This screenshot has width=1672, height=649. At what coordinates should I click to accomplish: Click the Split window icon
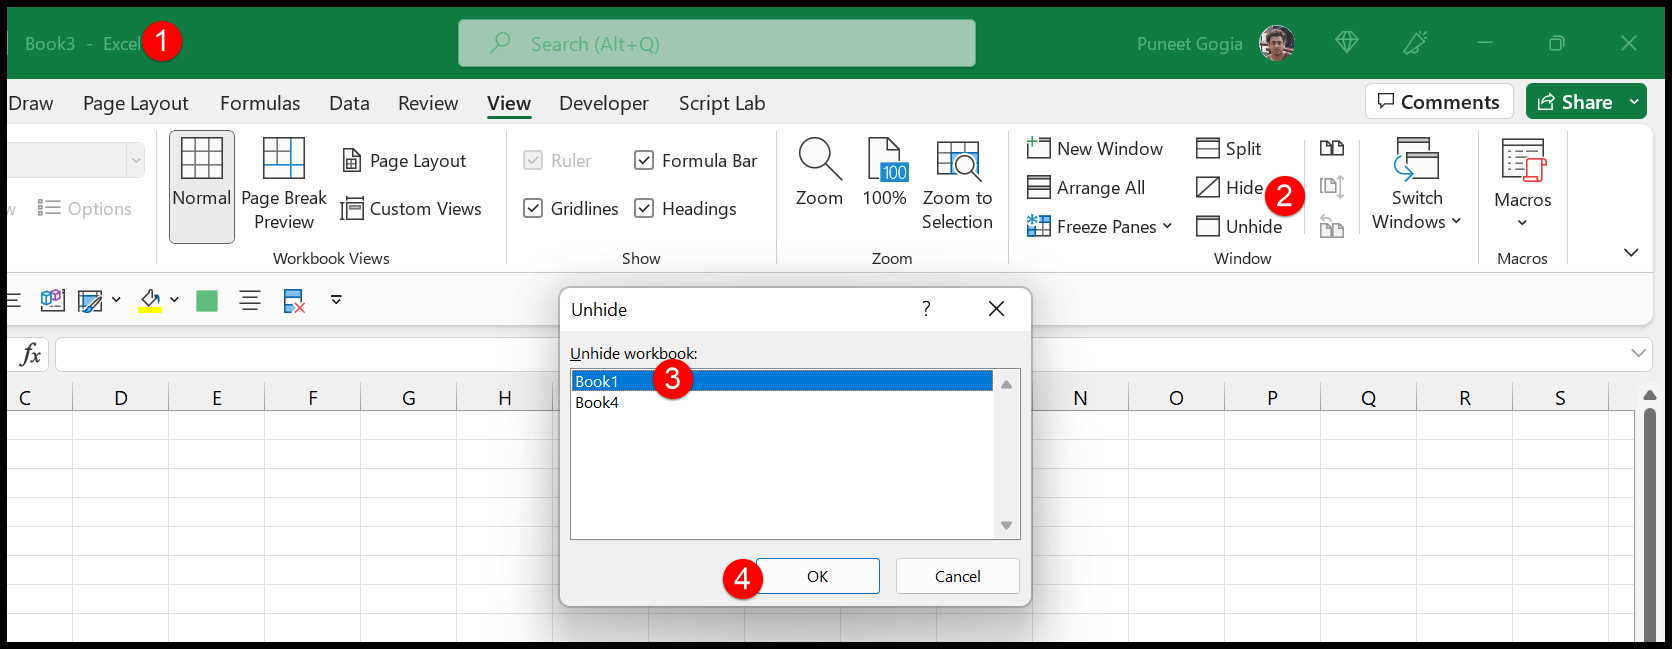click(x=1208, y=149)
